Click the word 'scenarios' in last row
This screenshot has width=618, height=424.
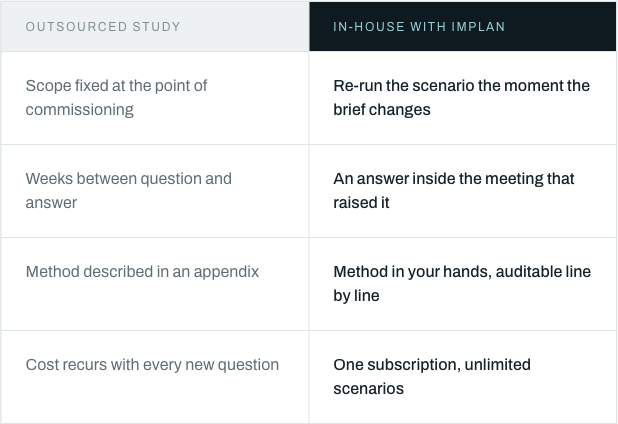(x=369, y=389)
